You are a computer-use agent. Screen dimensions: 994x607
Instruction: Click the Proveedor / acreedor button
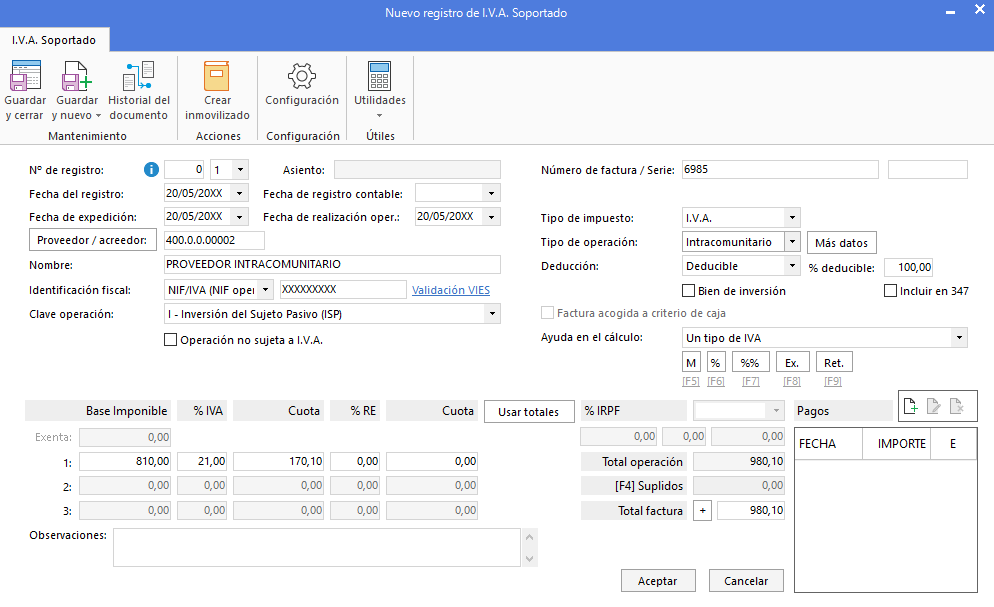click(x=93, y=240)
